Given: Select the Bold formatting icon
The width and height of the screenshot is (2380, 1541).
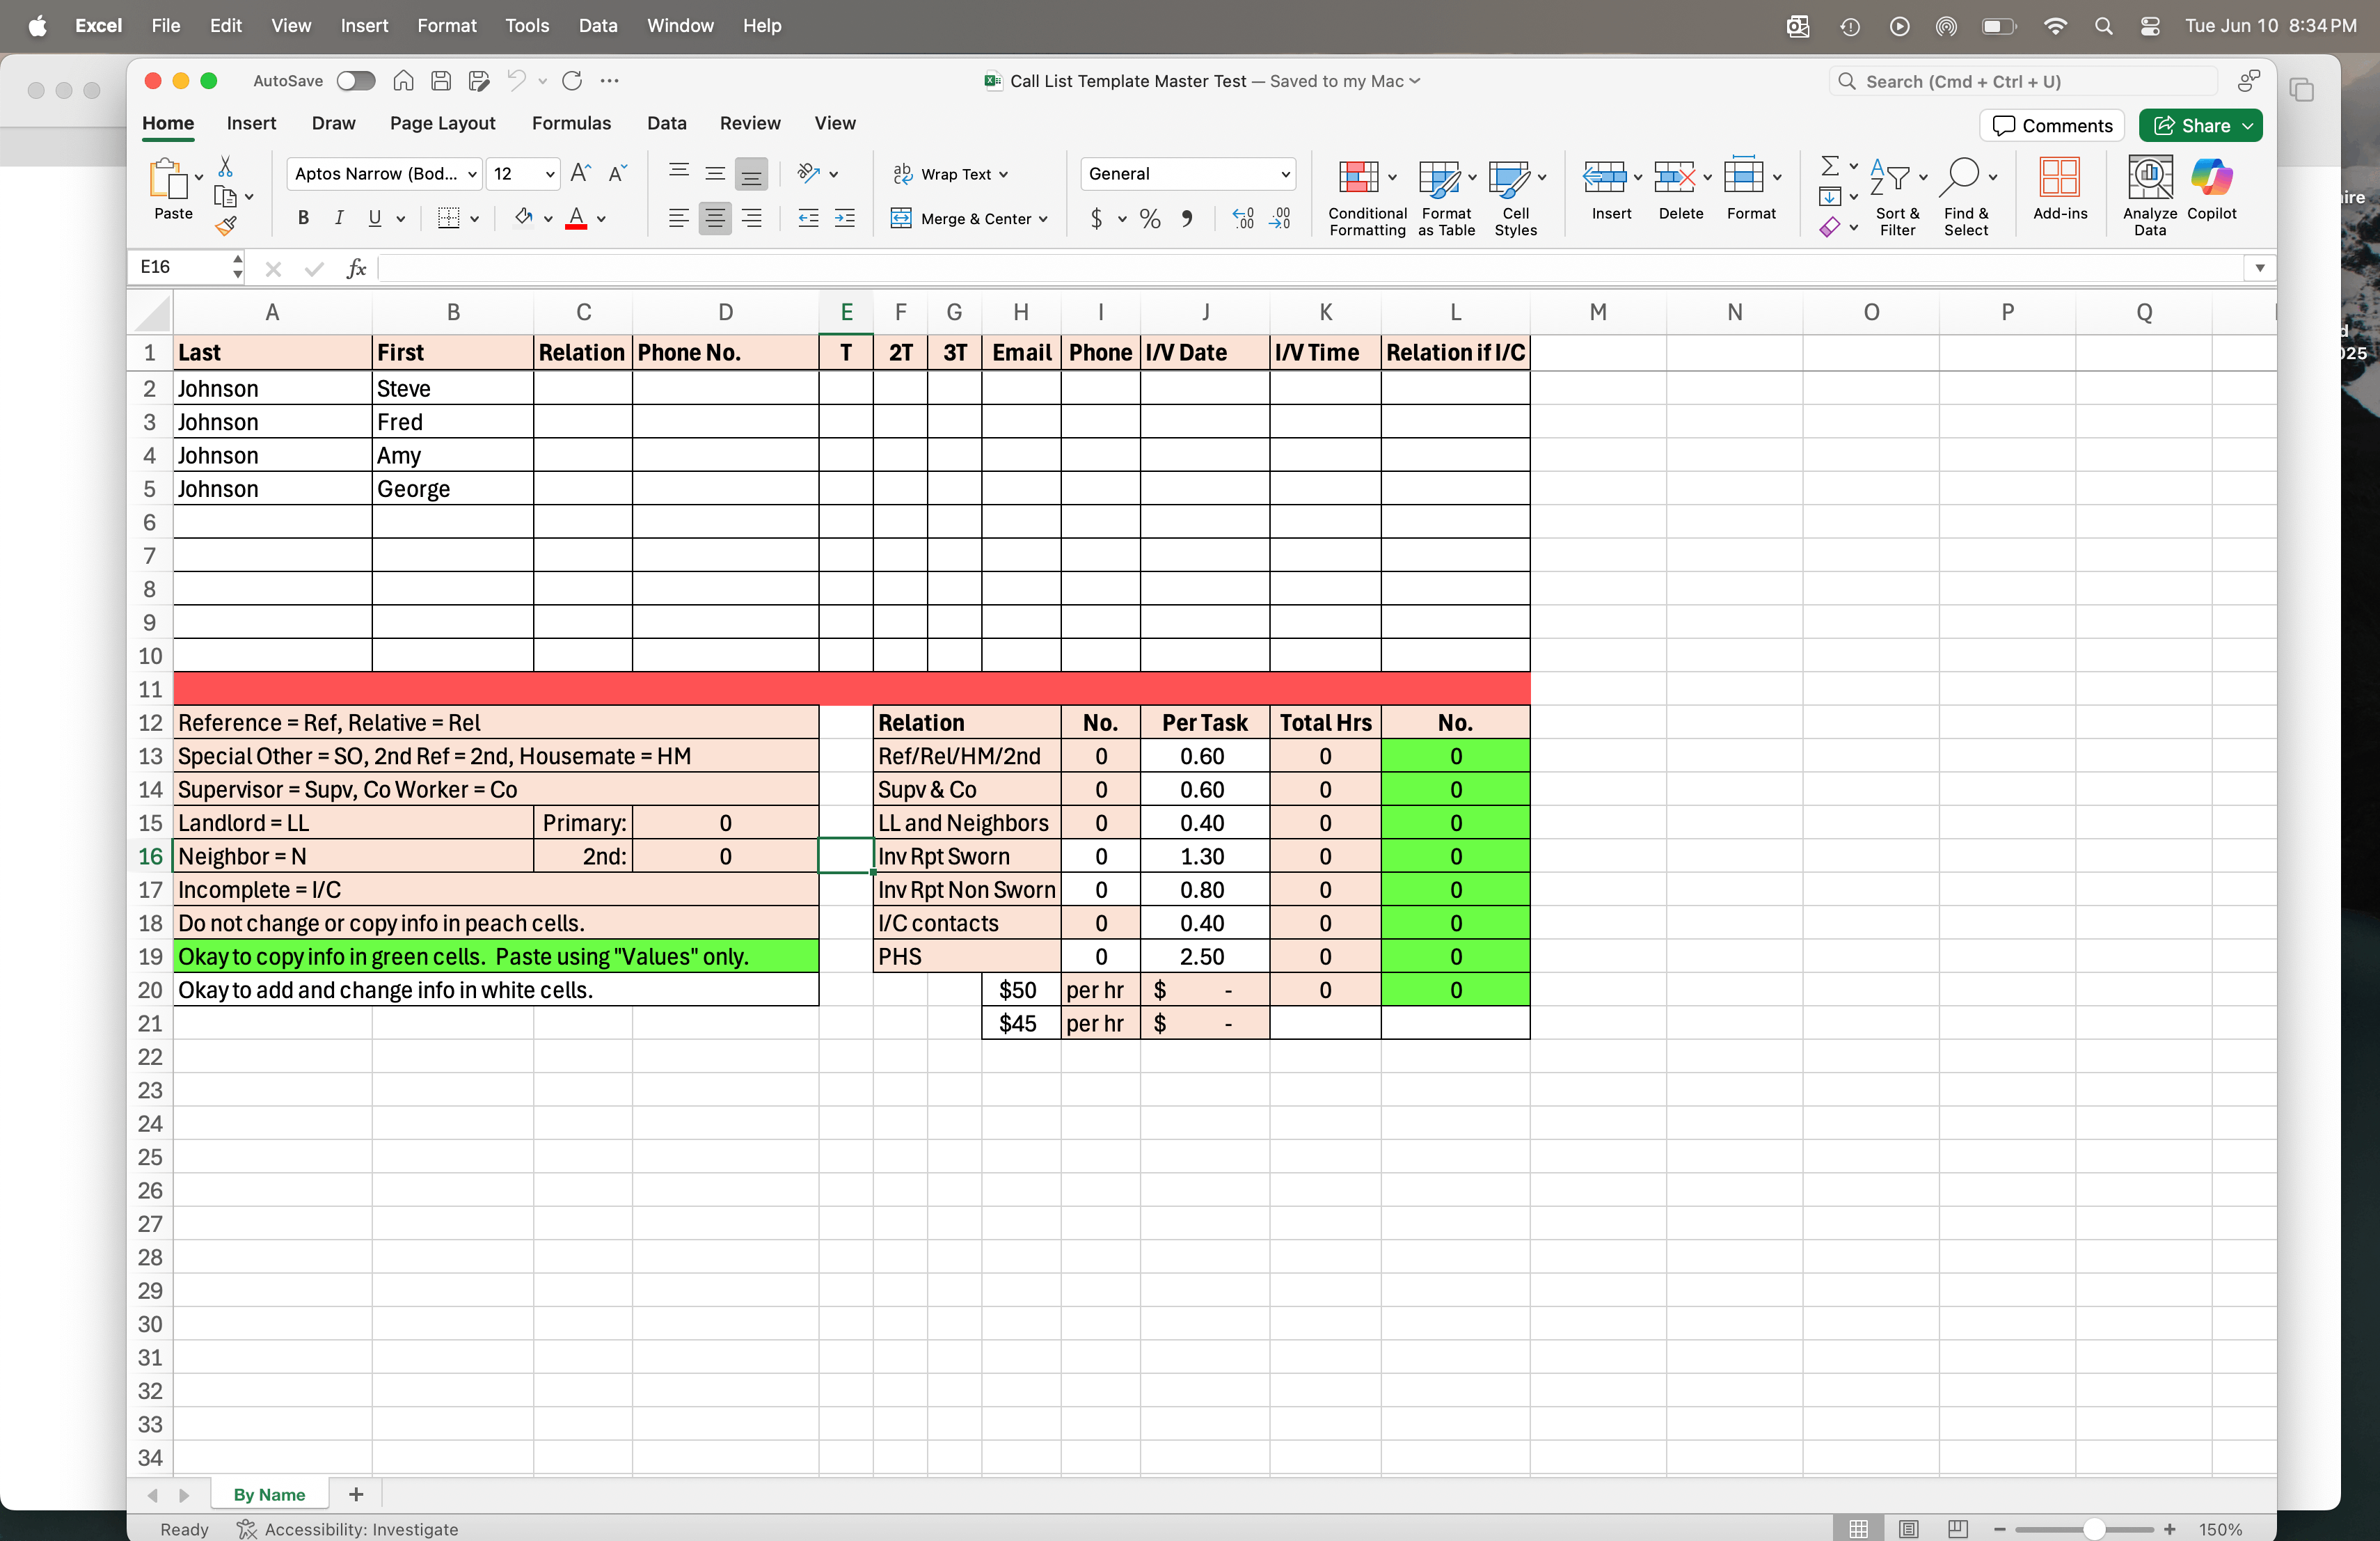Looking at the screenshot, I should pos(303,218).
